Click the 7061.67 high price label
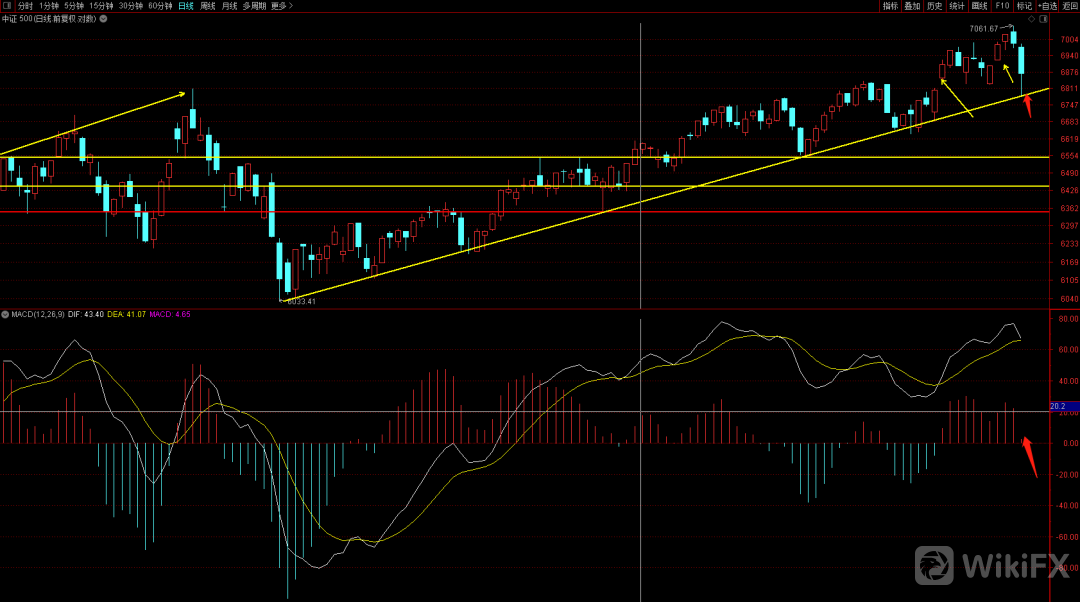 [x=984, y=29]
